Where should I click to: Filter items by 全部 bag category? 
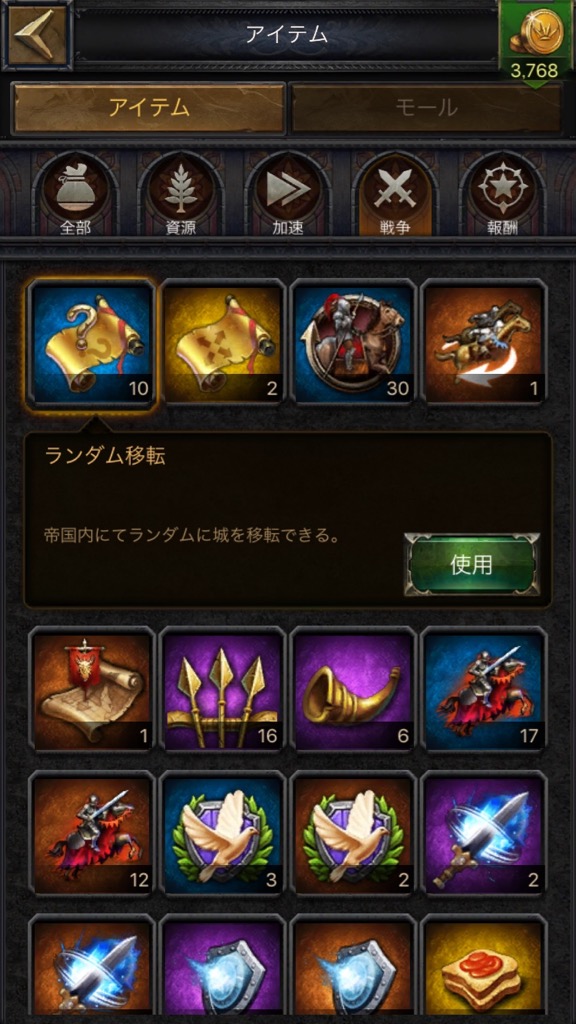75,195
